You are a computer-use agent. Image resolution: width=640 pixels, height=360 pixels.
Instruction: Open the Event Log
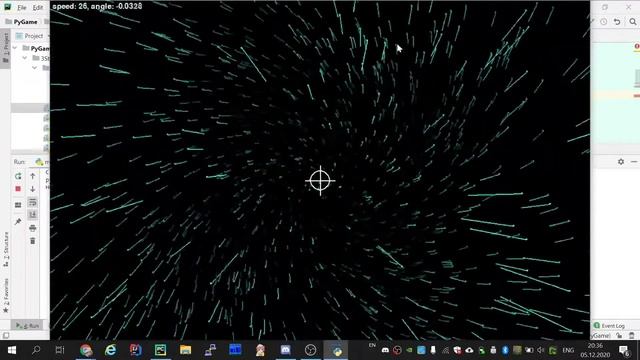[x=609, y=326]
